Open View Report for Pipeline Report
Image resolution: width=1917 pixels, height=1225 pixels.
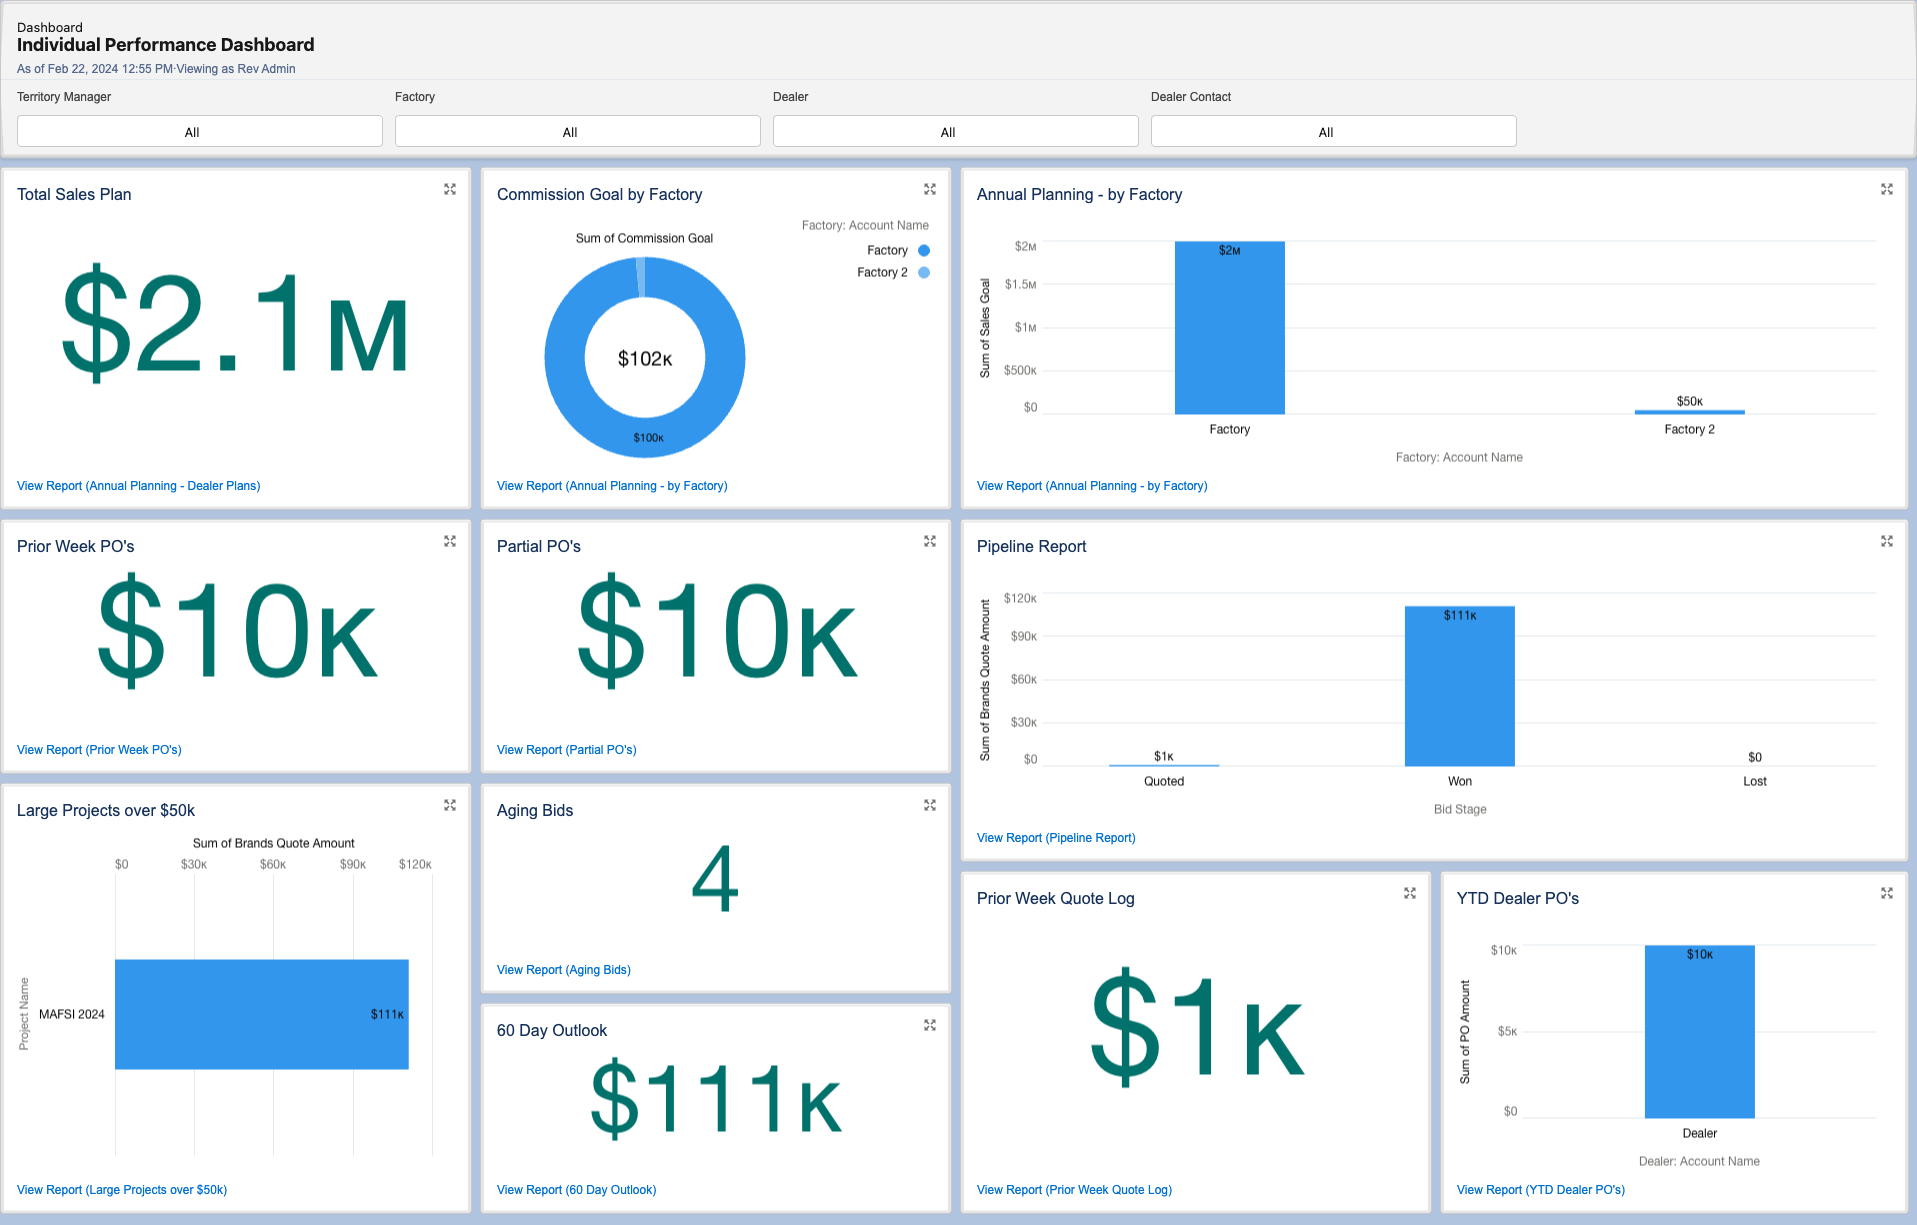(1056, 837)
